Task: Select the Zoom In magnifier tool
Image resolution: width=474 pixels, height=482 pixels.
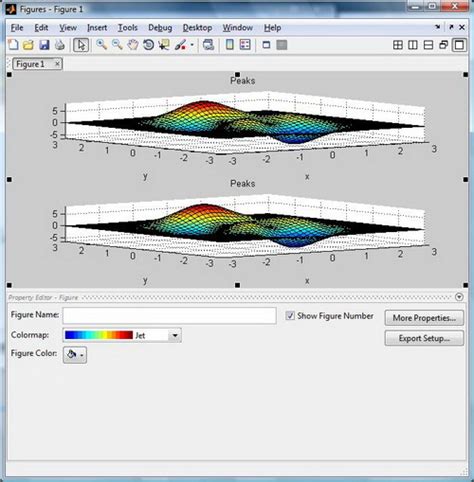Action: coord(101,45)
